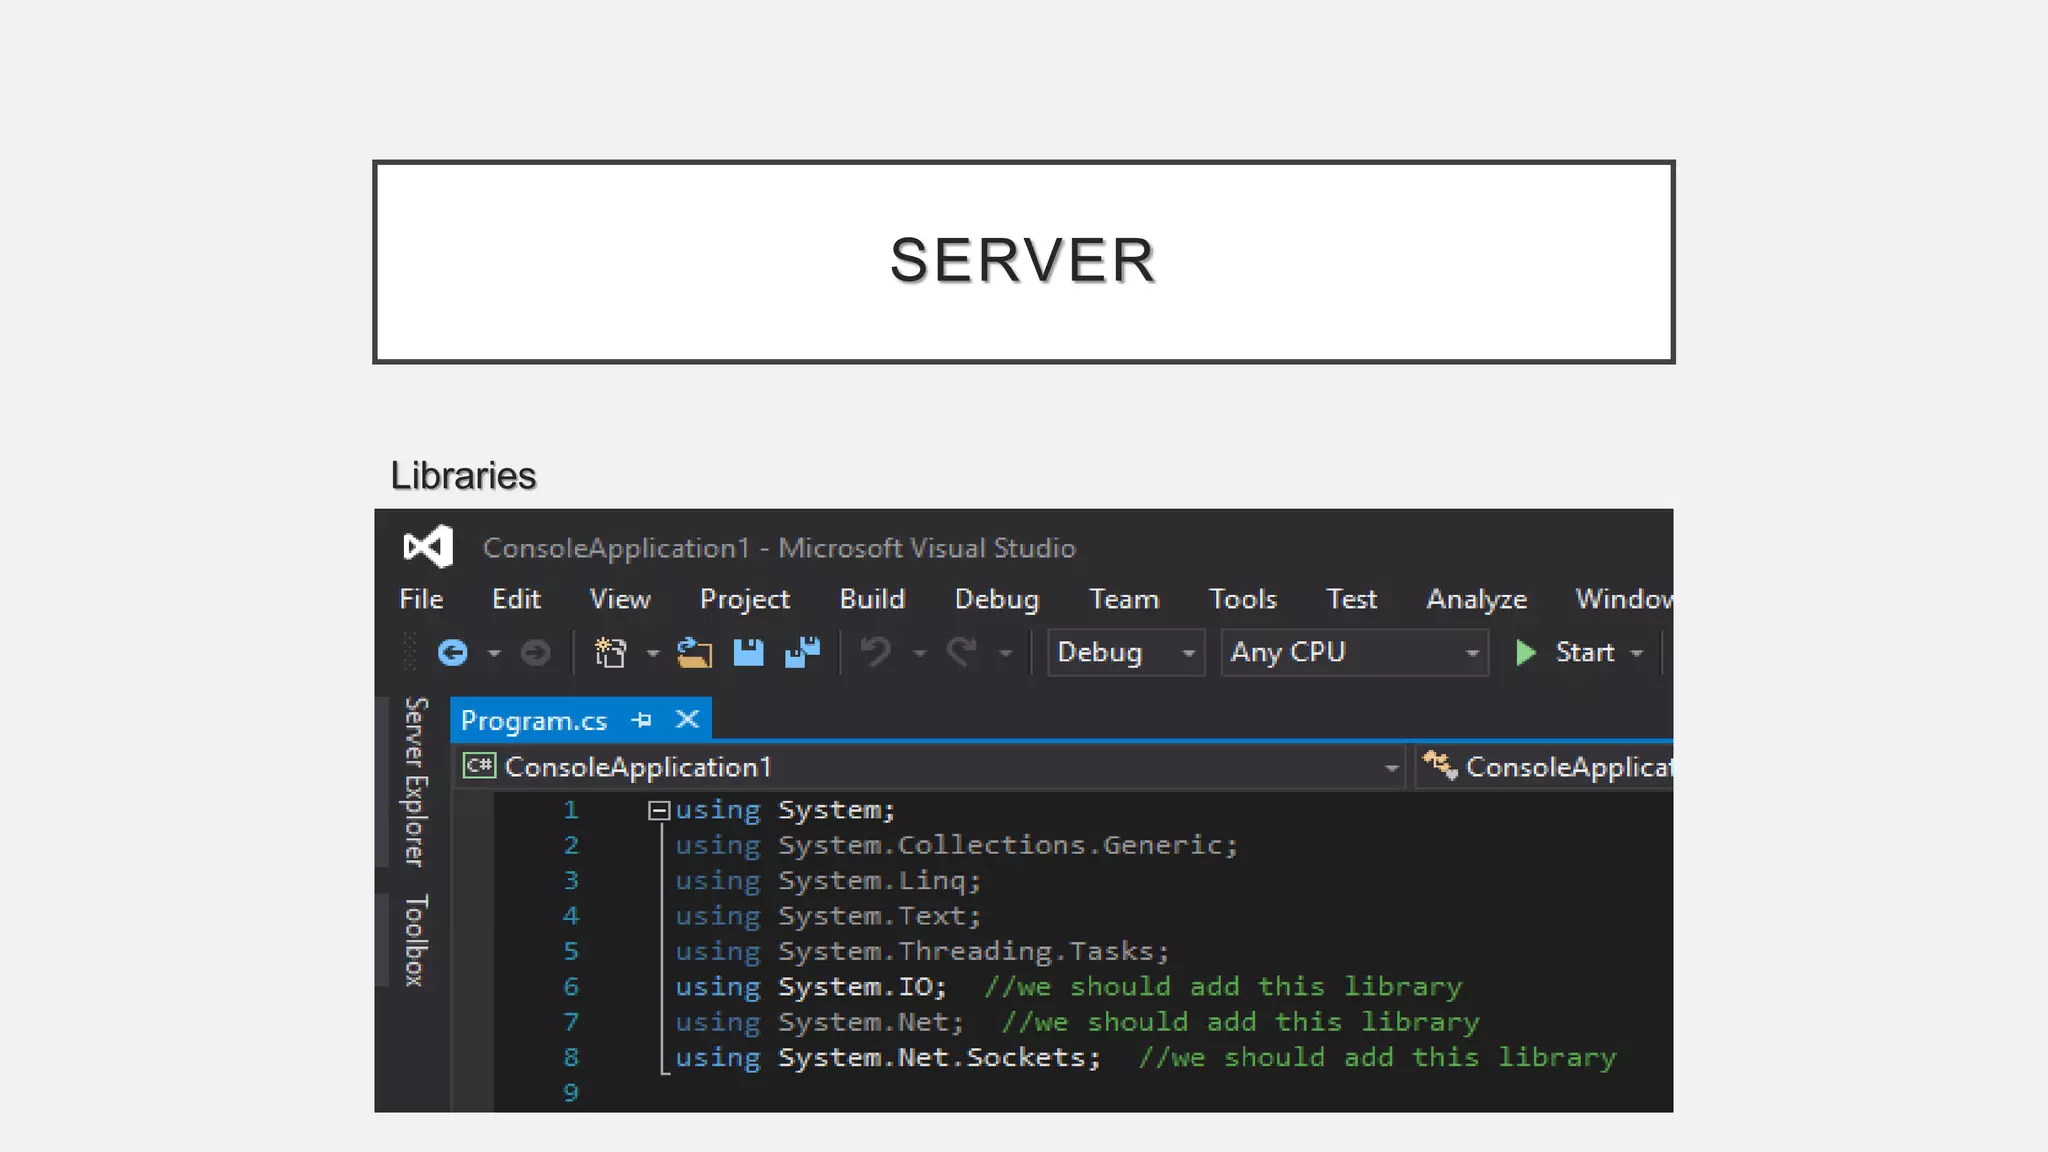This screenshot has height=1152, width=2048.
Task: Open the Build menu
Action: [872, 599]
